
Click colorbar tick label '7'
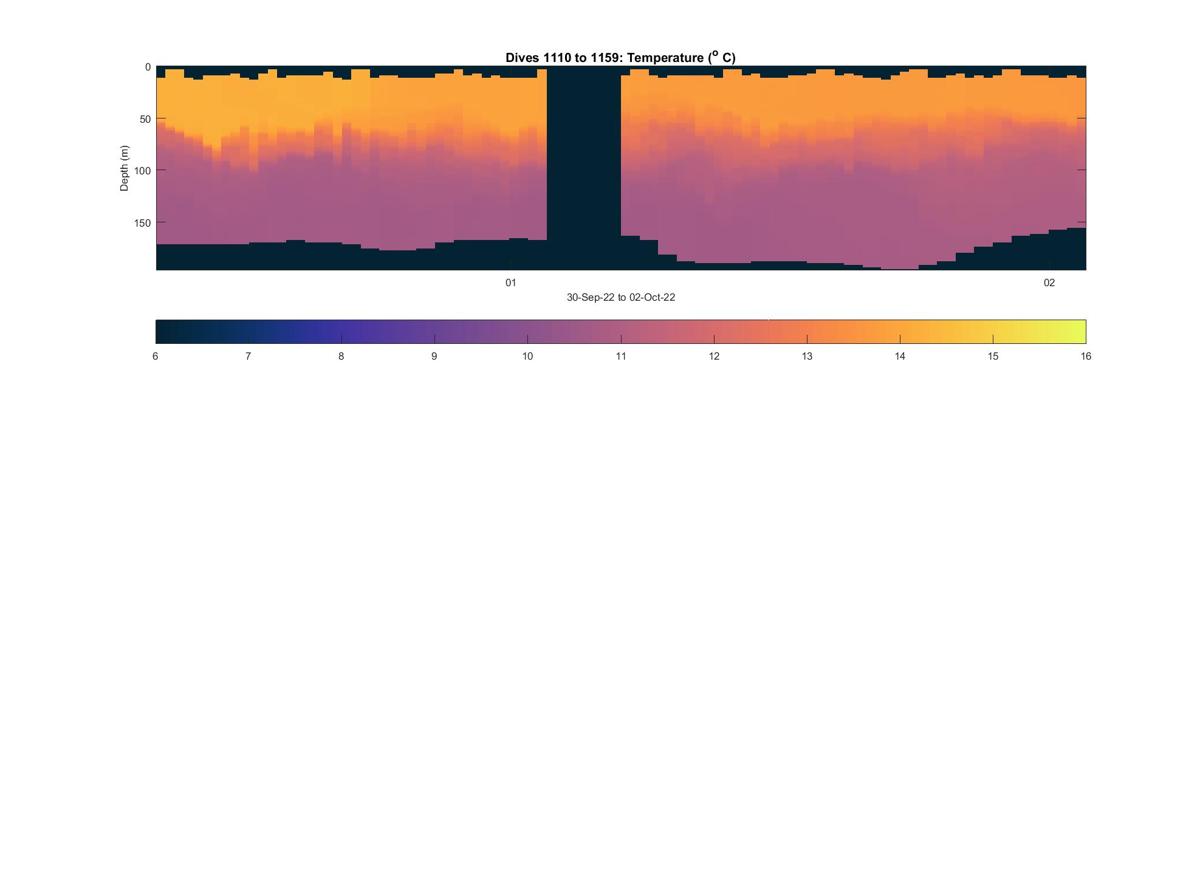(248, 356)
